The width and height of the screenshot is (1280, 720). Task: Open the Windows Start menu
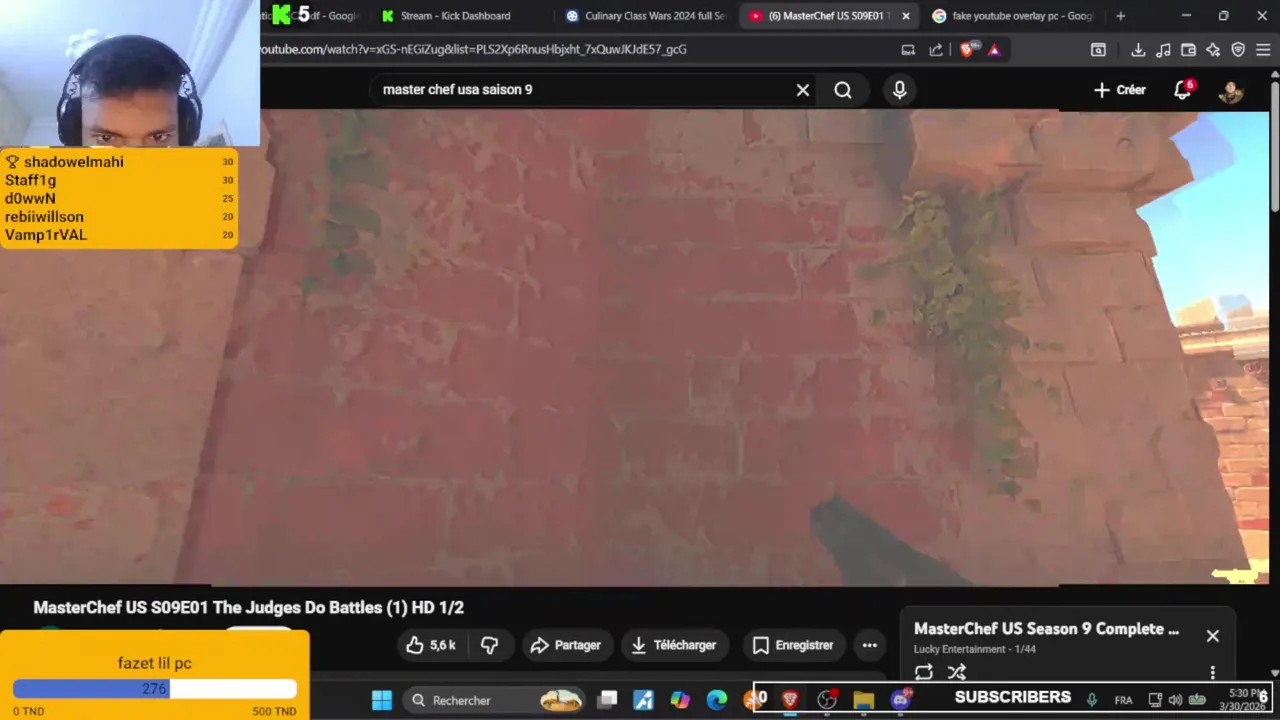(x=382, y=700)
